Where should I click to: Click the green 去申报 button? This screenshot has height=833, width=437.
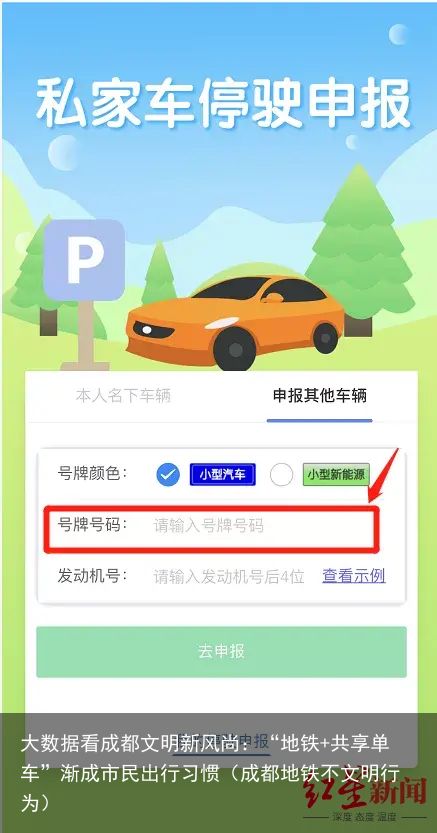(221, 652)
